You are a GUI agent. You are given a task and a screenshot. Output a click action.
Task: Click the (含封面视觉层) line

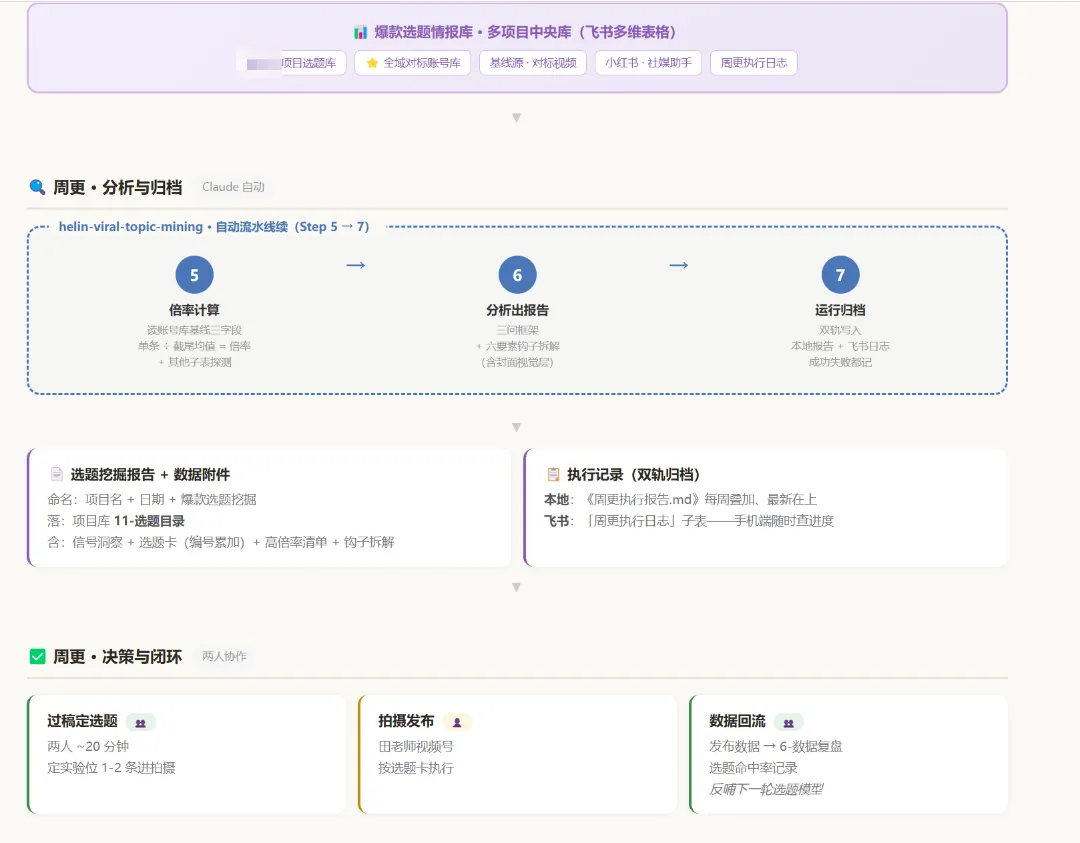517,362
